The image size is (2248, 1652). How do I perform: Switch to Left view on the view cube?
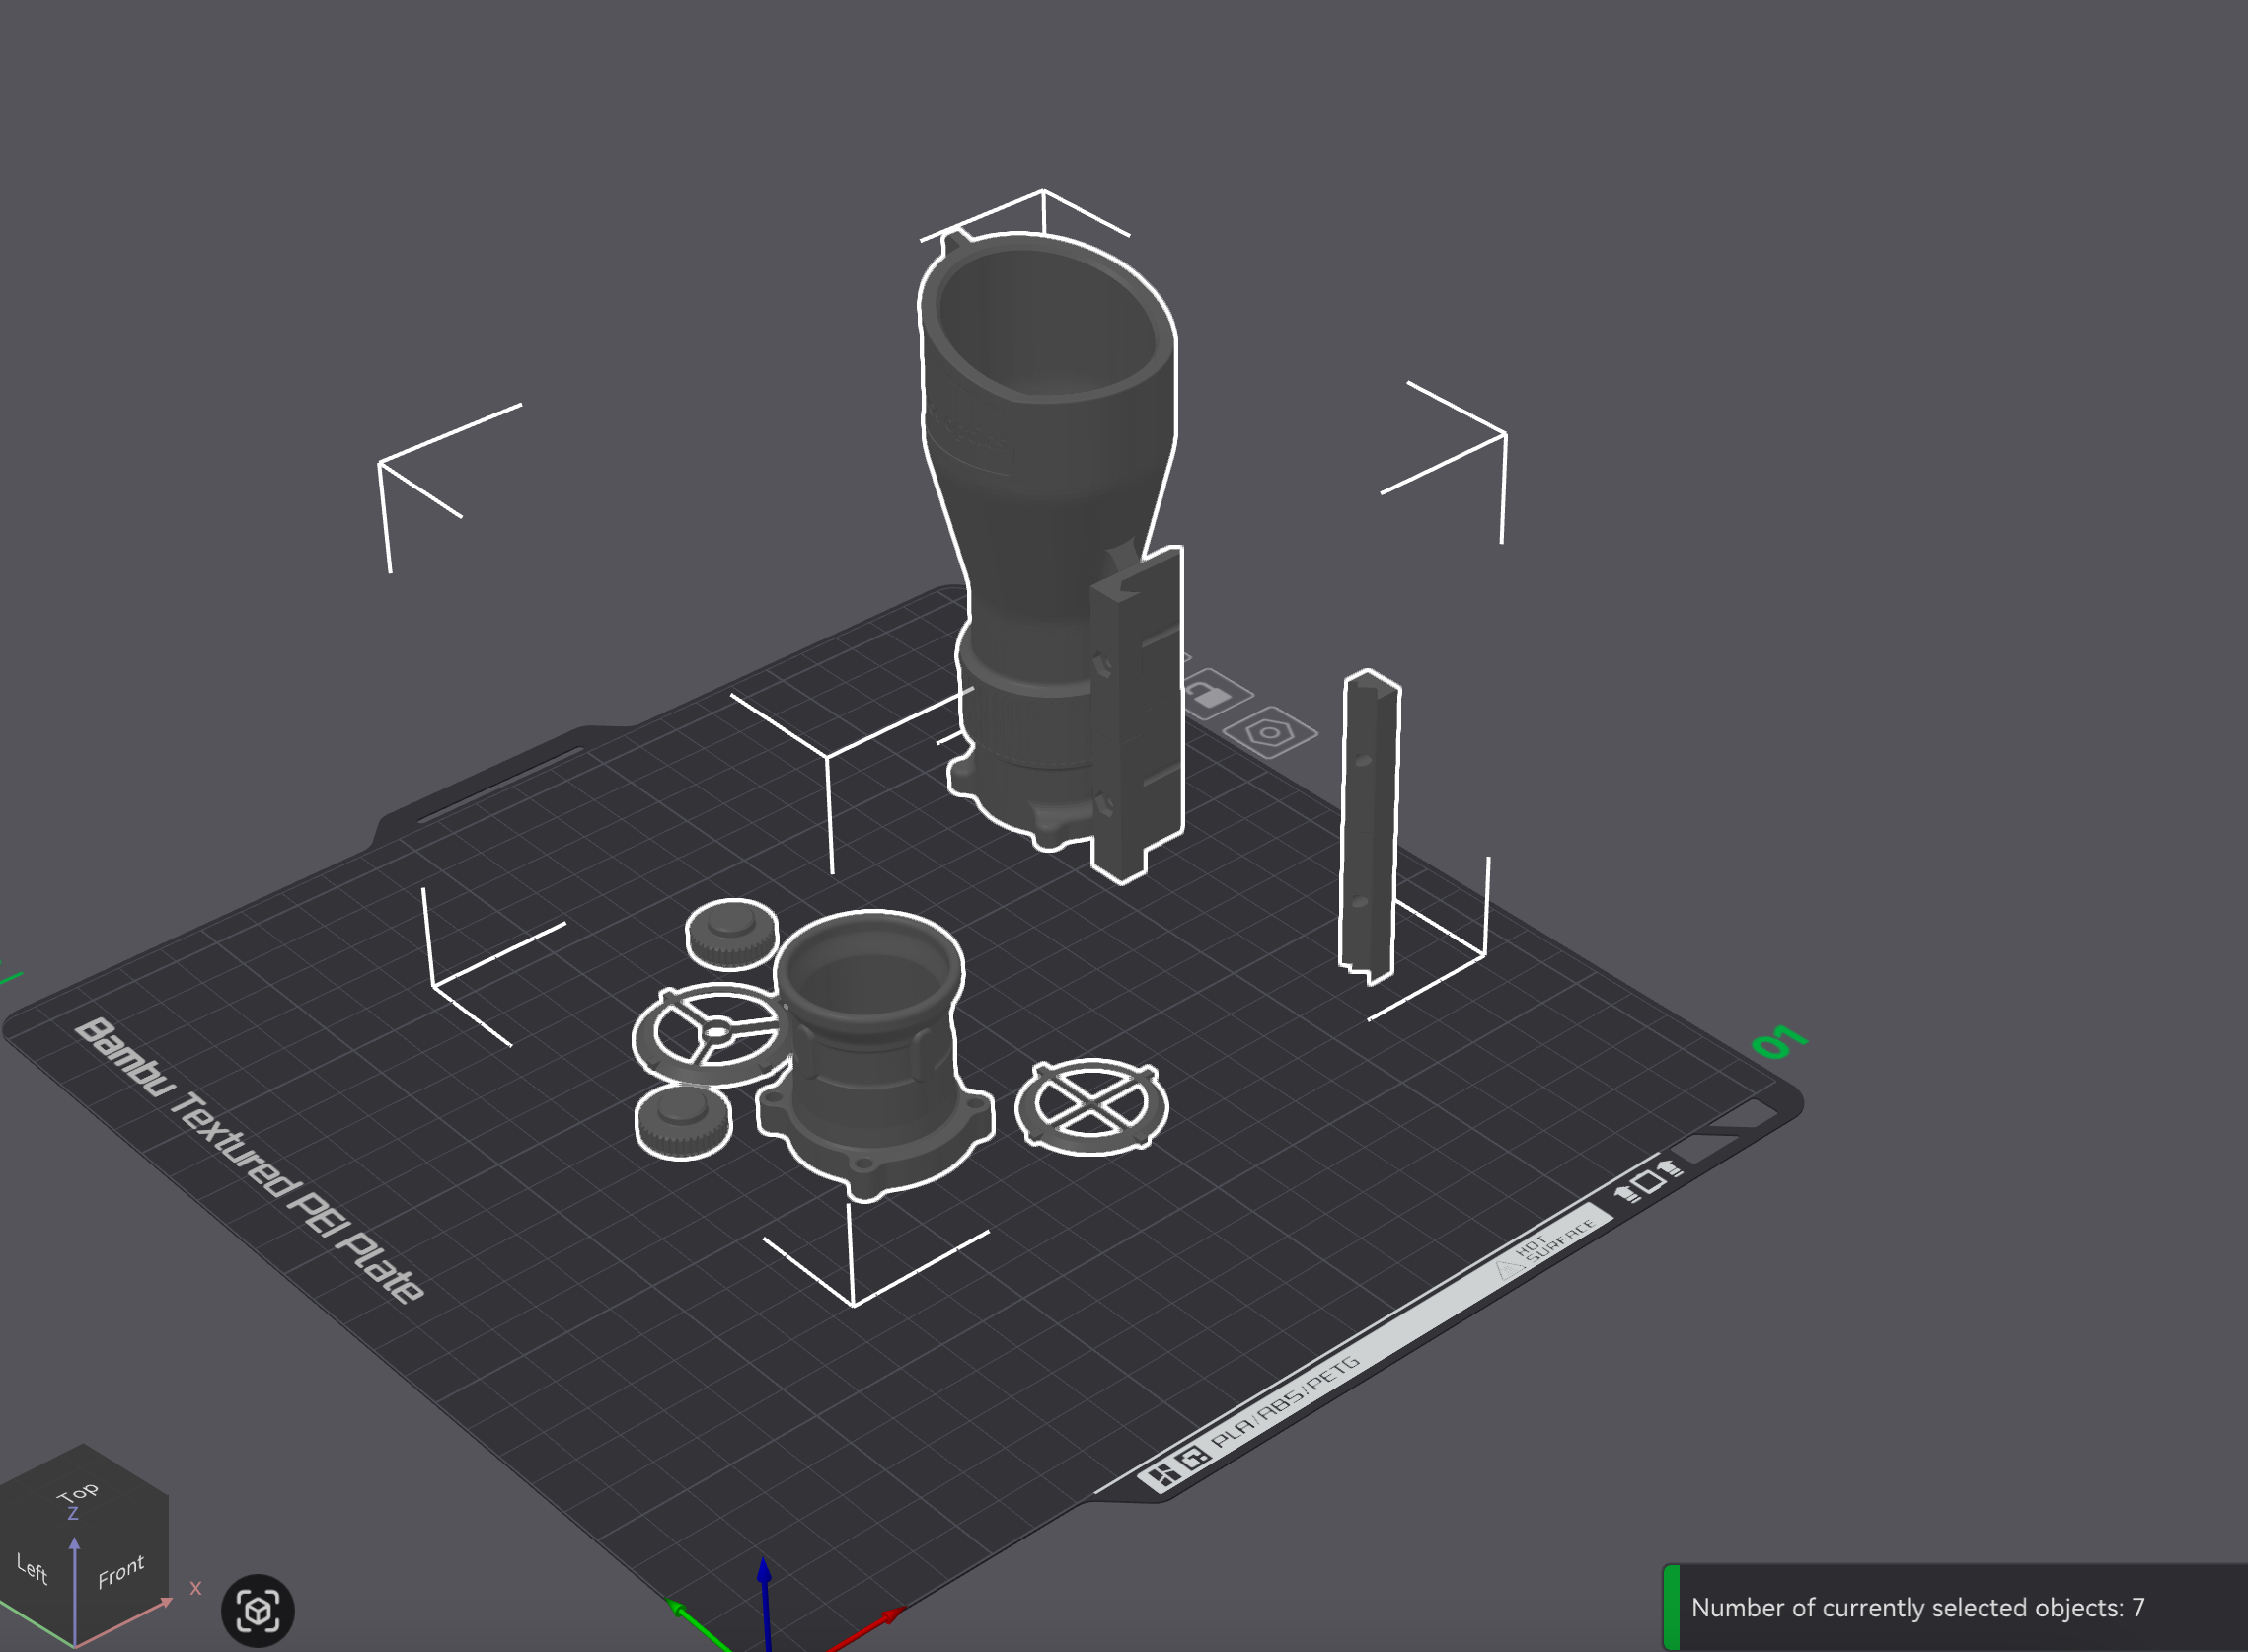(32, 1568)
